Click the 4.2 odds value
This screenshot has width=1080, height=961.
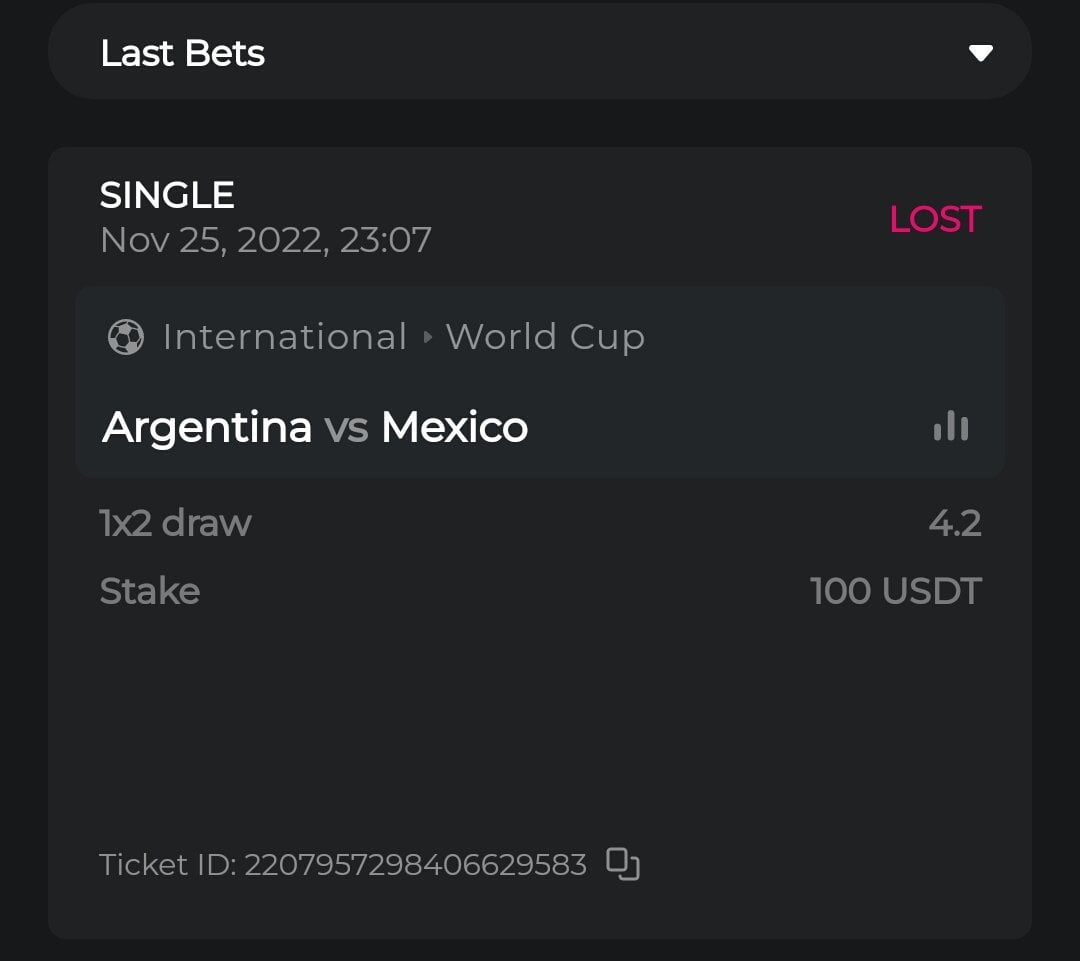pos(955,523)
